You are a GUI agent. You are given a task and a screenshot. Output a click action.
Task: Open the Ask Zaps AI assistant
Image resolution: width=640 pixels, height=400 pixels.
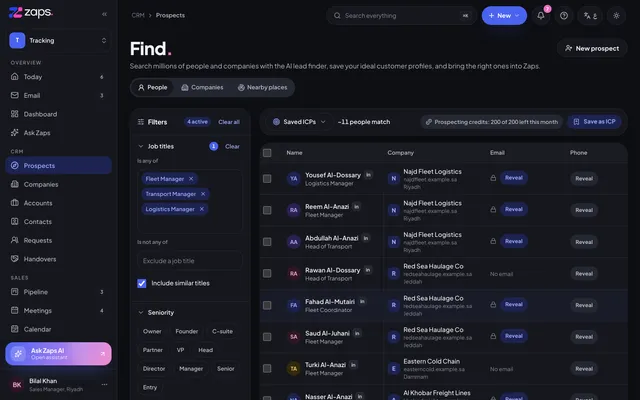(x=58, y=353)
